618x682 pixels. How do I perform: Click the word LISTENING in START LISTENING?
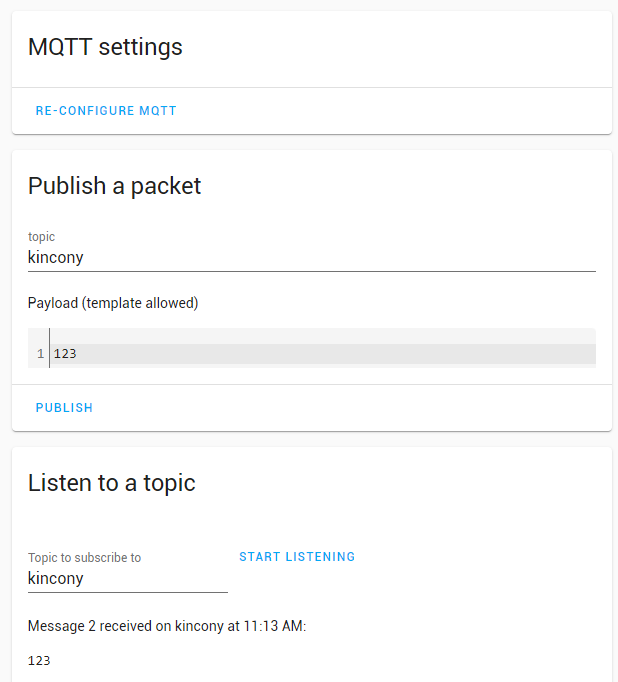pos(321,557)
